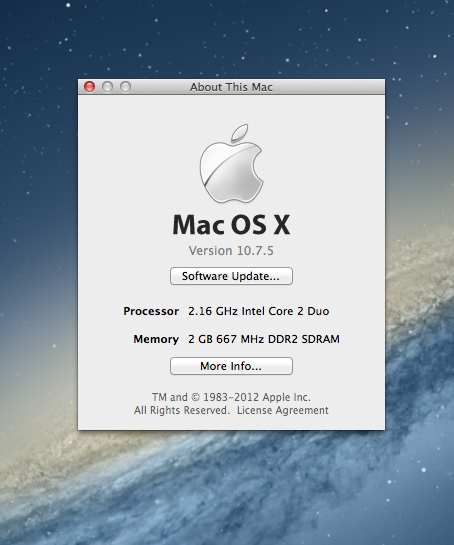Select the "2 GB 667 MHz DDR2 SDRAM" value
This screenshot has width=454, height=545.
(264, 339)
